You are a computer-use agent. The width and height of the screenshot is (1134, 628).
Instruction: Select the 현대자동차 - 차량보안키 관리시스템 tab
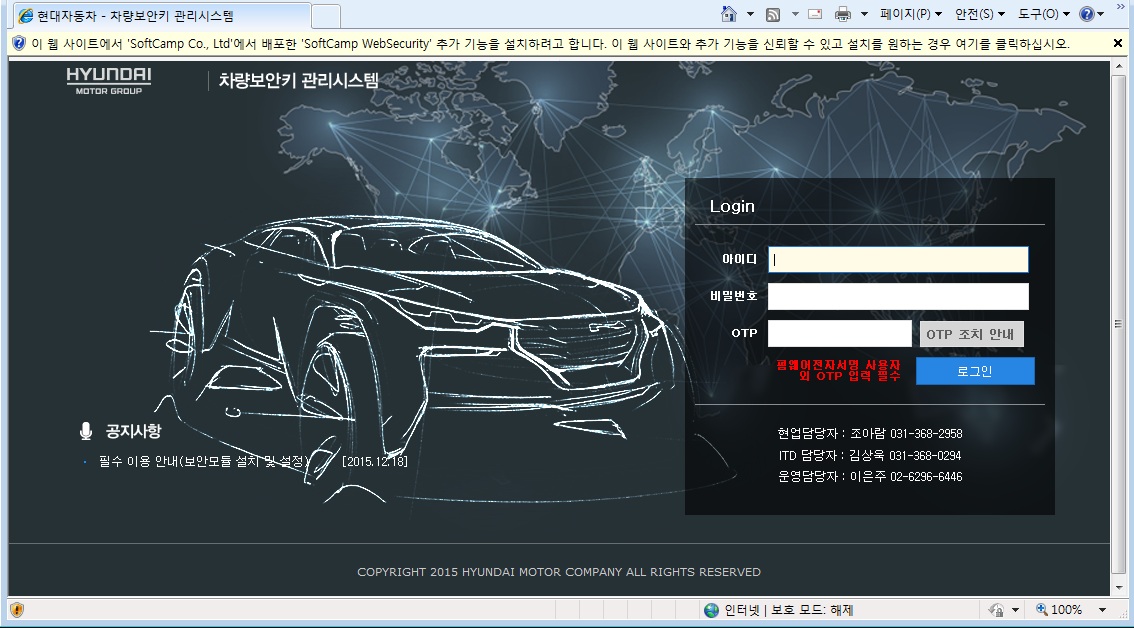pyautogui.click(x=161, y=16)
